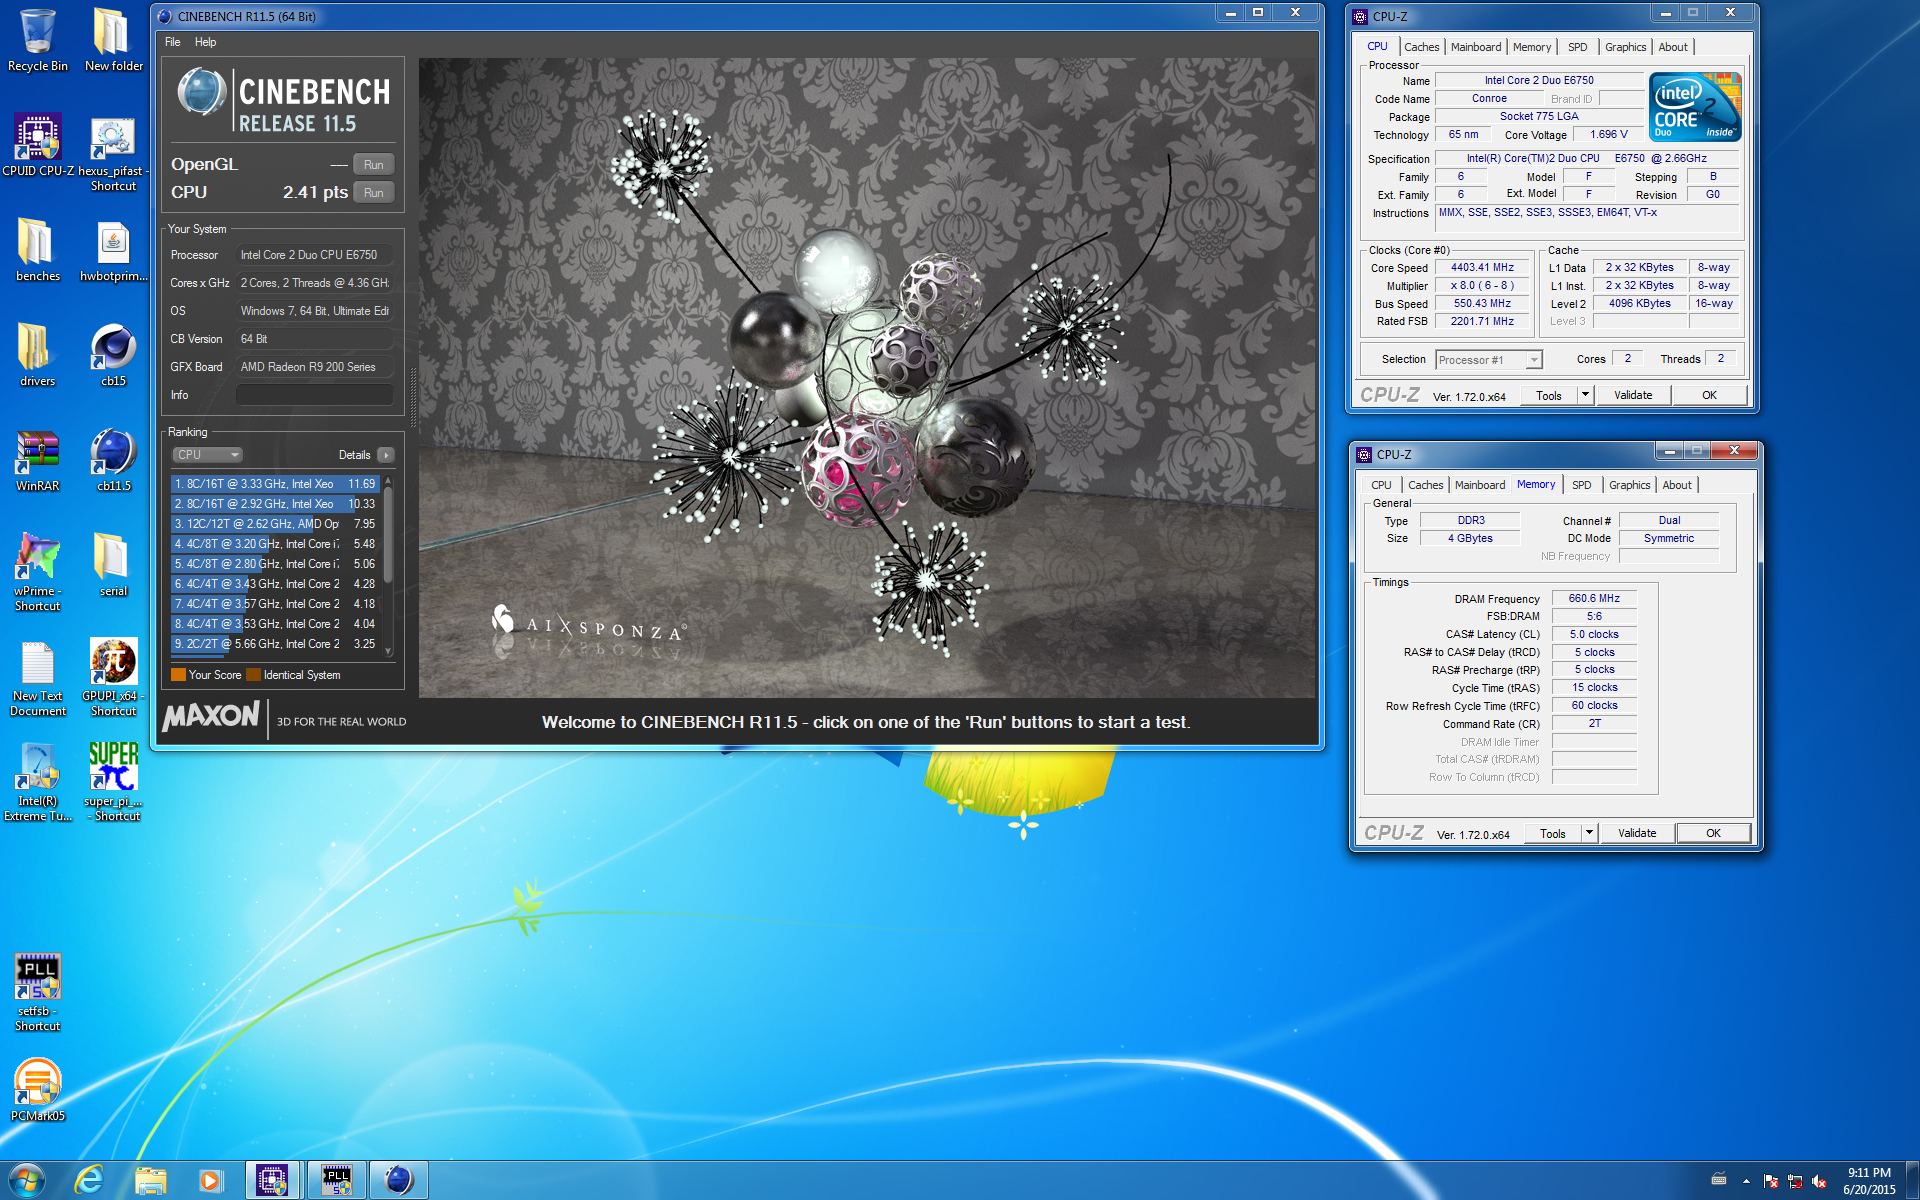Click the orange Your Score legend swatch
This screenshot has height=1200, width=1920.
pos(178,675)
